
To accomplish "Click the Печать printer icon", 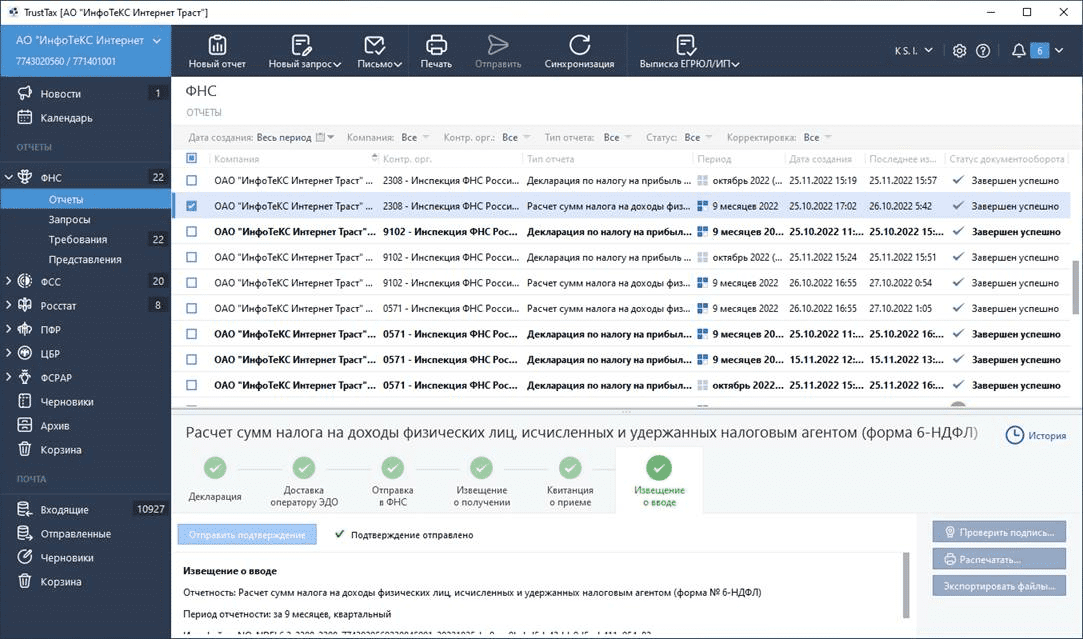I will [436, 46].
